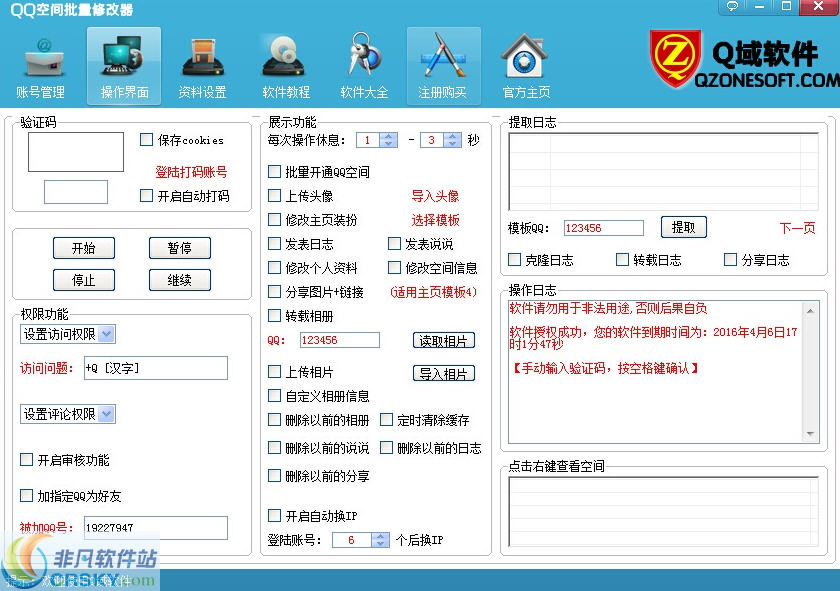Viewport: 840px width, 591px height.
Task: Click the 模板QQ input field
Action: tap(603, 228)
